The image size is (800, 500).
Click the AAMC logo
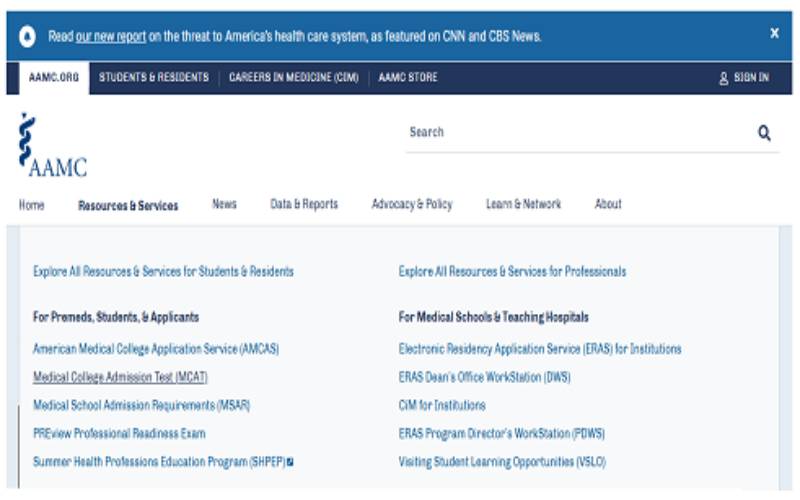point(51,146)
